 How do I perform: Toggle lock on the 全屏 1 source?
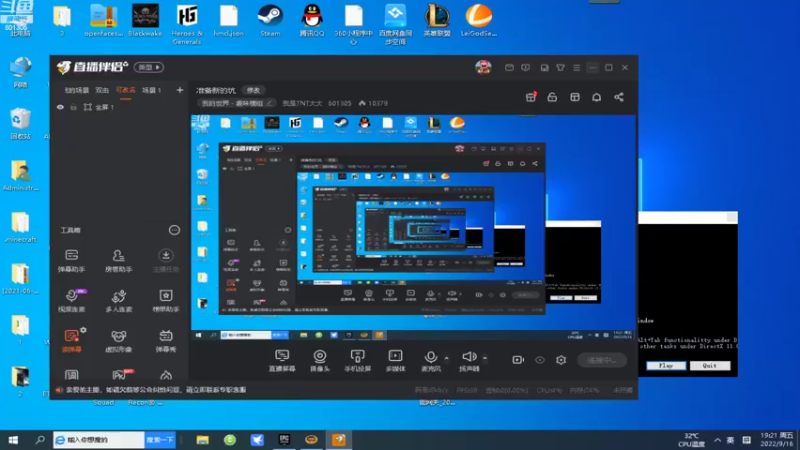[73, 107]
